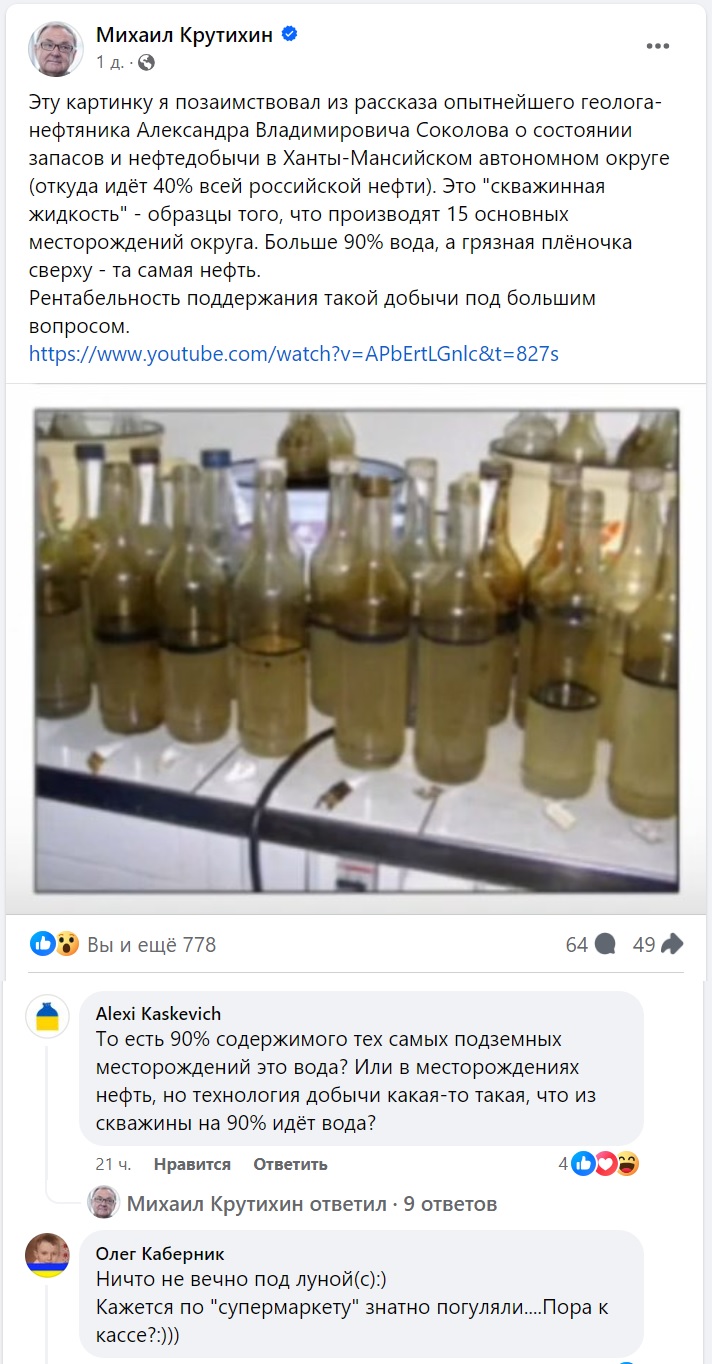Viewport: 712px width, 1364px height.
Task: Click Нравится under Alexi Kaskevich's comment
Action: pos(192,1164)
